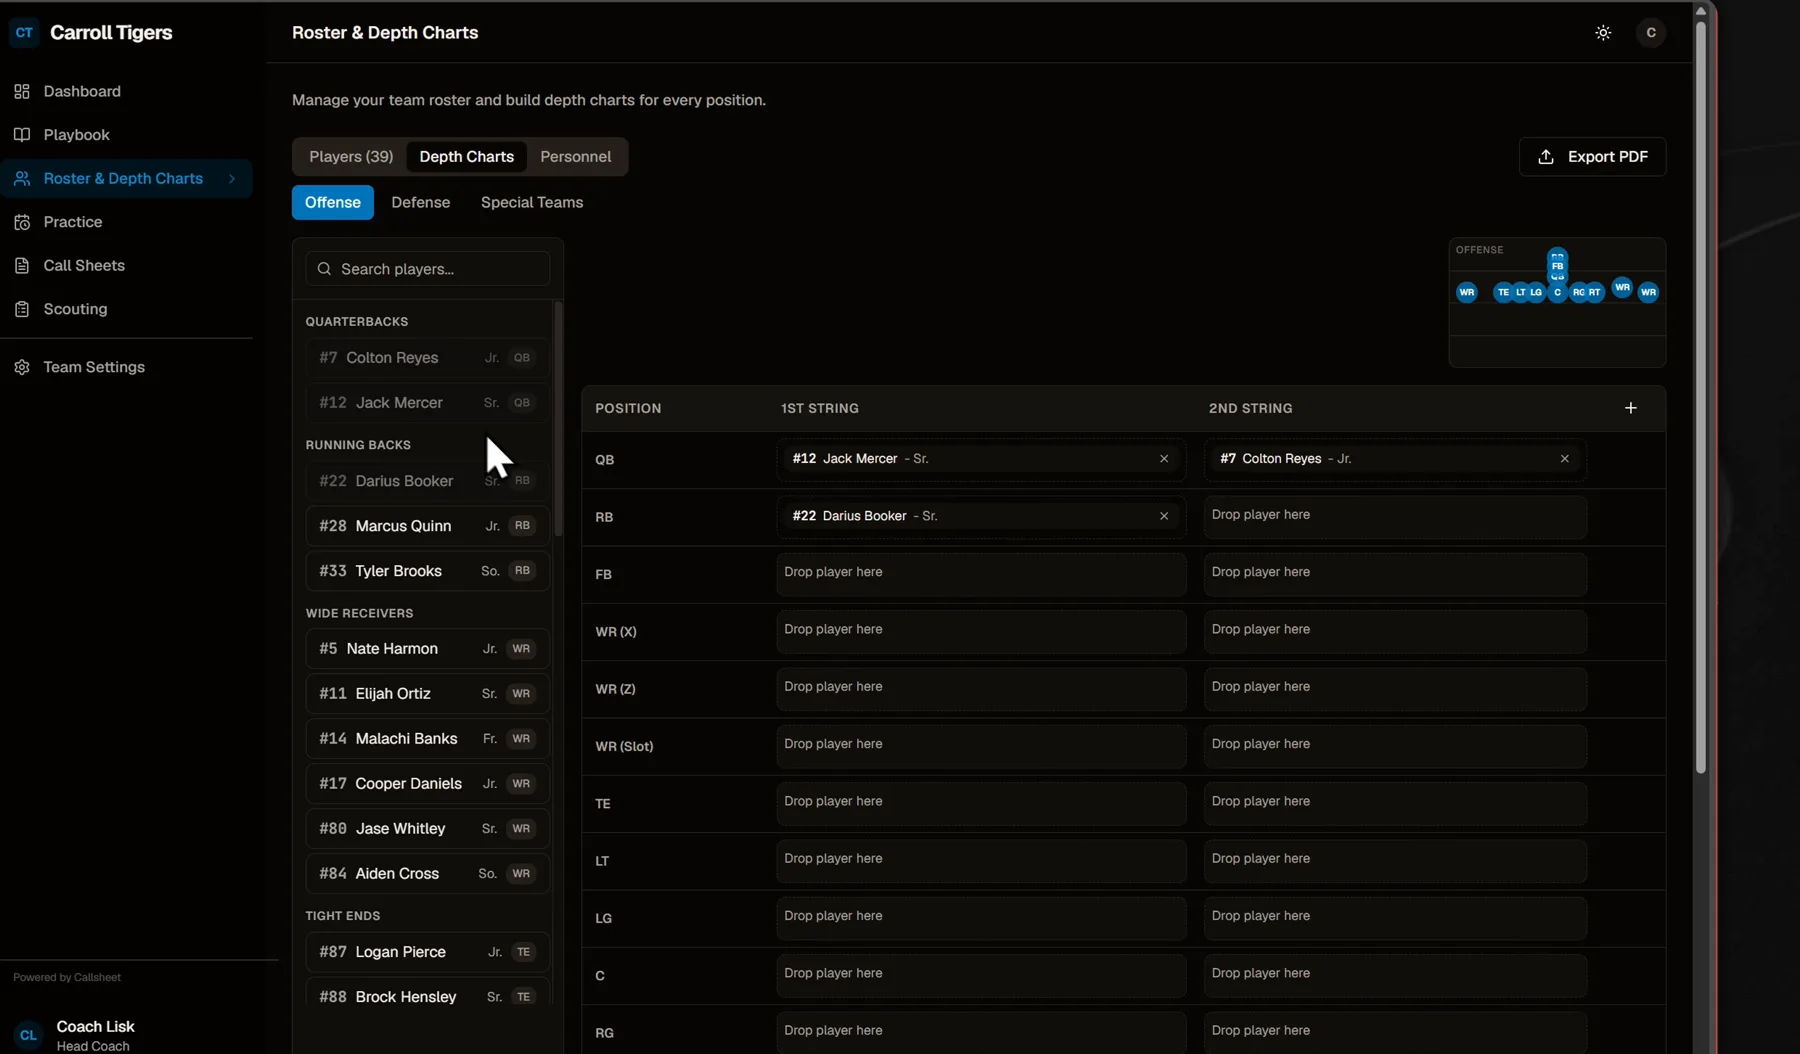Open user avatar menu labeled C
1800x1054 pixels.
(x=1651, y=33)
